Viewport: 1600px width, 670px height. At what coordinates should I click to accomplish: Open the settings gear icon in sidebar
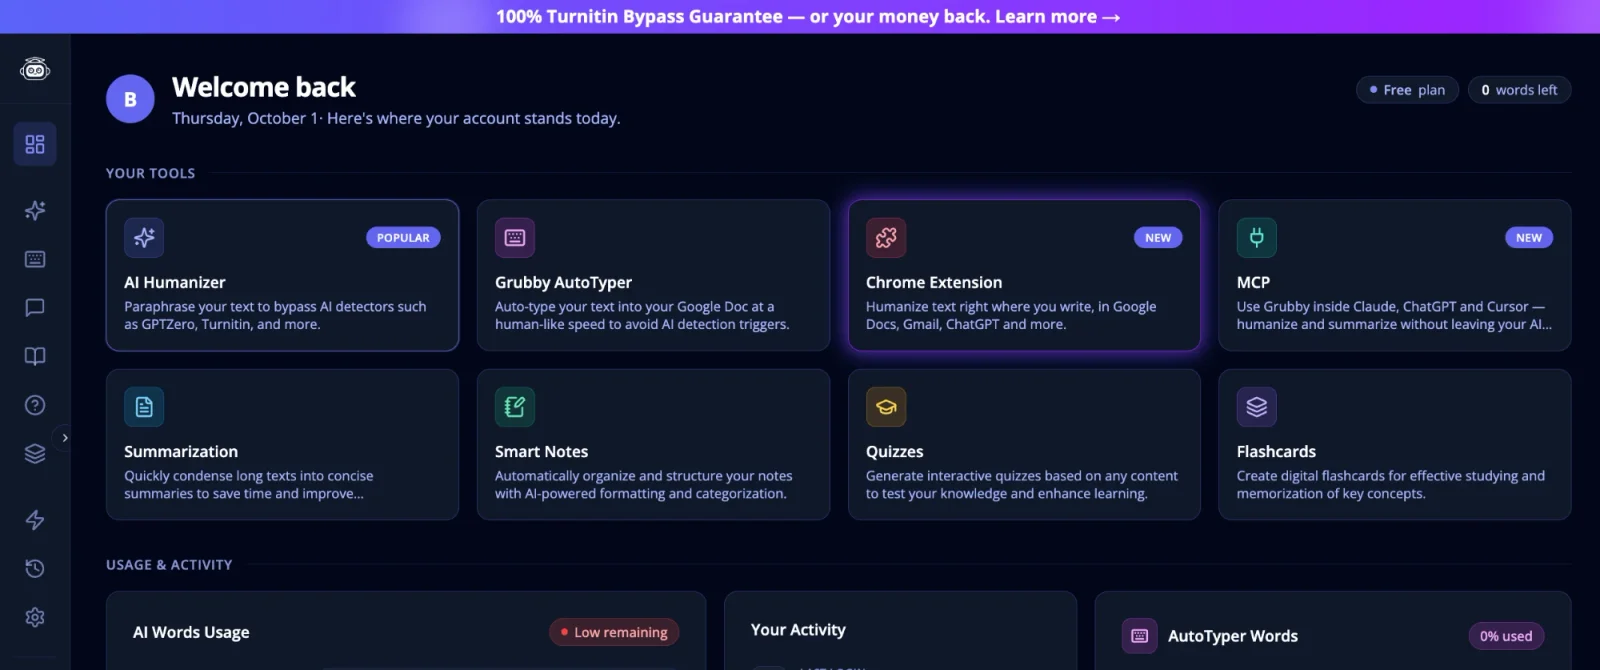click(35, 617)
